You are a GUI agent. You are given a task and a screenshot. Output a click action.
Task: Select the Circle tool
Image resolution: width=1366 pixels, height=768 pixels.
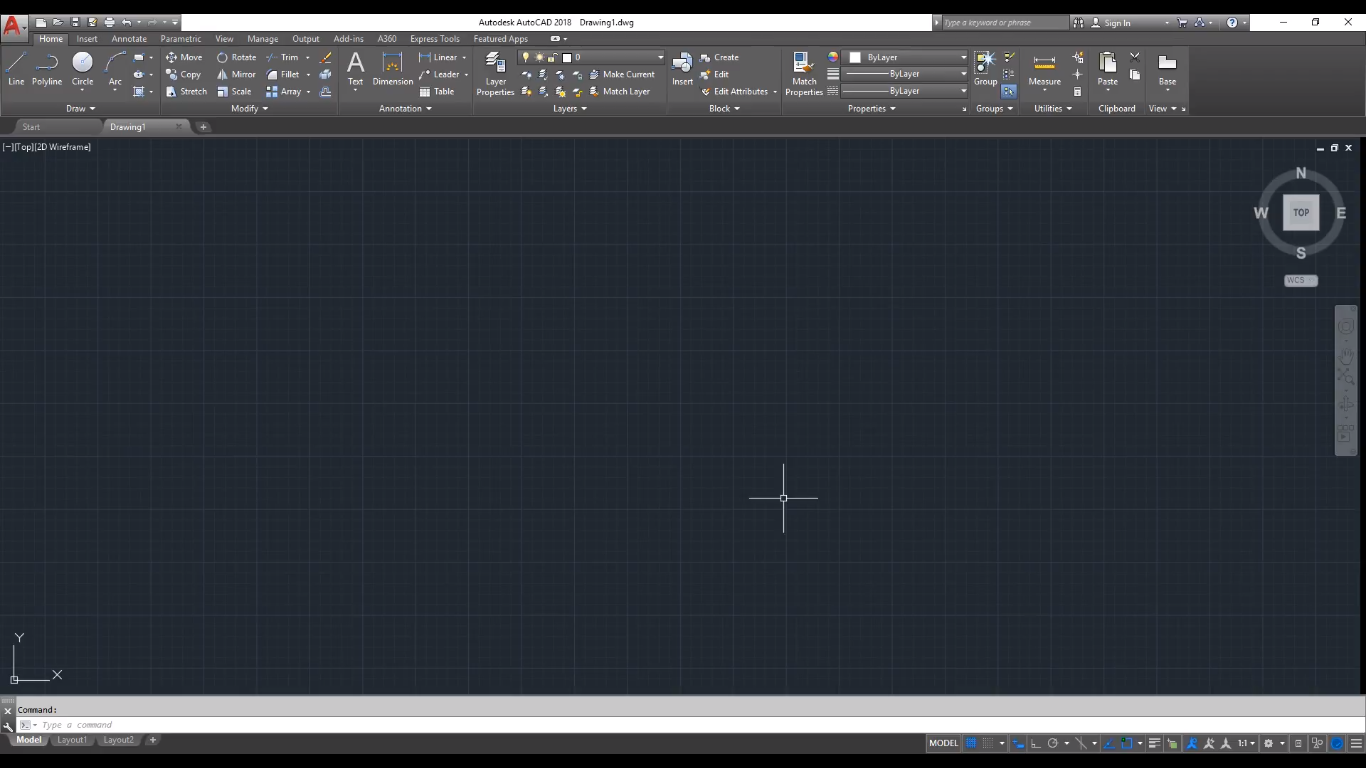81,68
